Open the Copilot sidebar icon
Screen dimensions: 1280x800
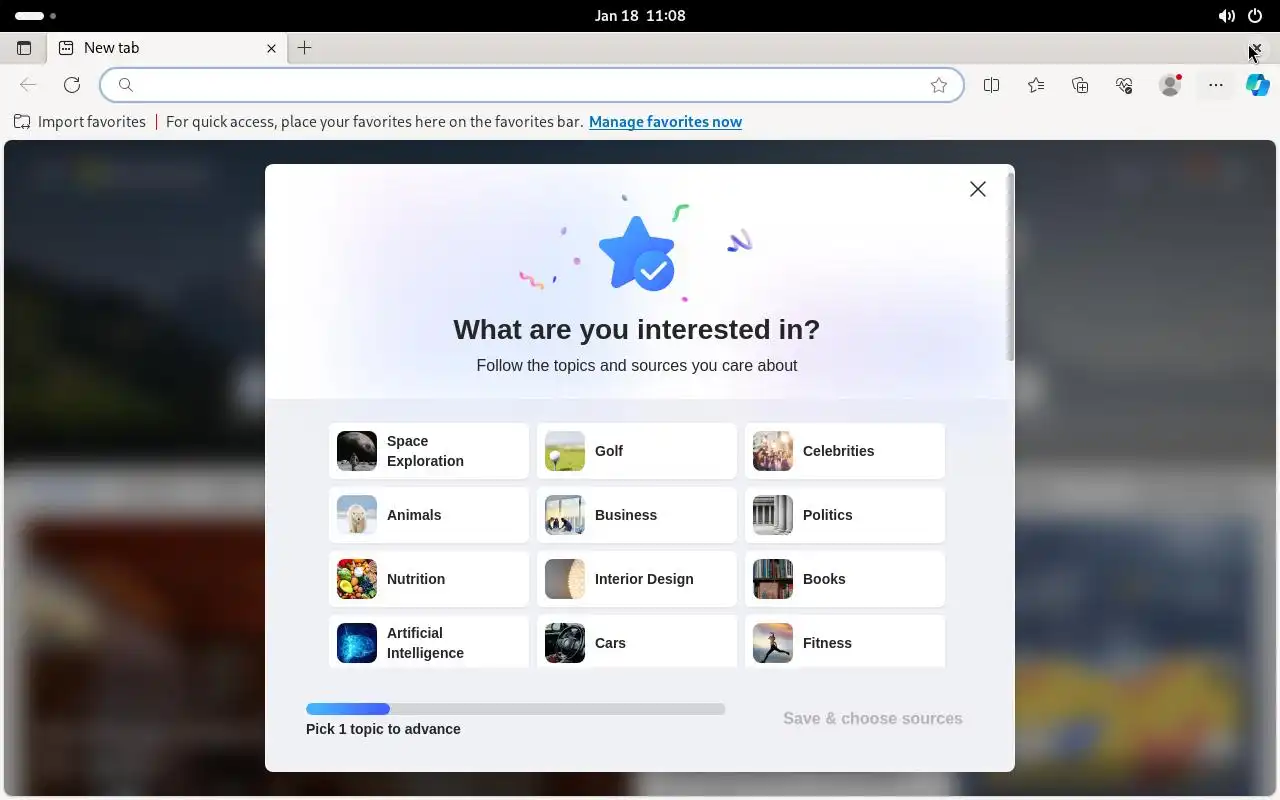point(1258,85)
